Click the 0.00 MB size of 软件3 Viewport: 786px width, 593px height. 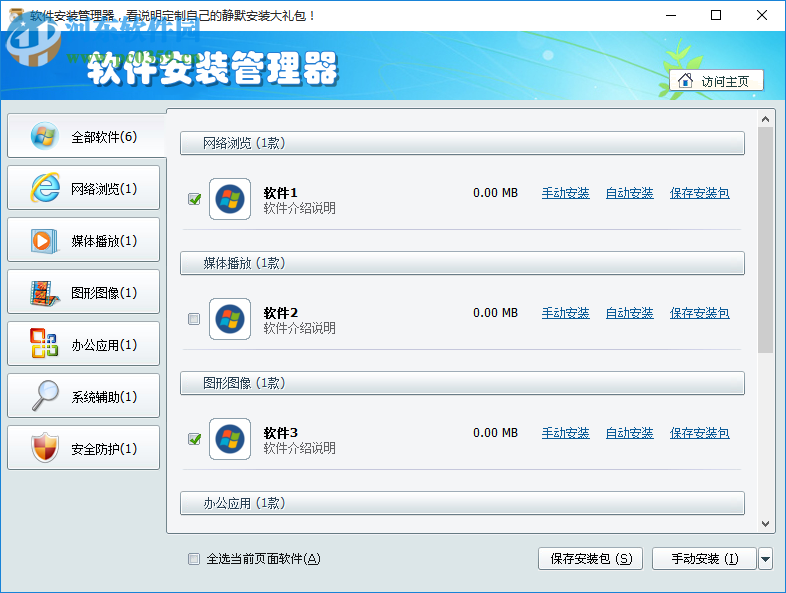[x=495, y=433]
